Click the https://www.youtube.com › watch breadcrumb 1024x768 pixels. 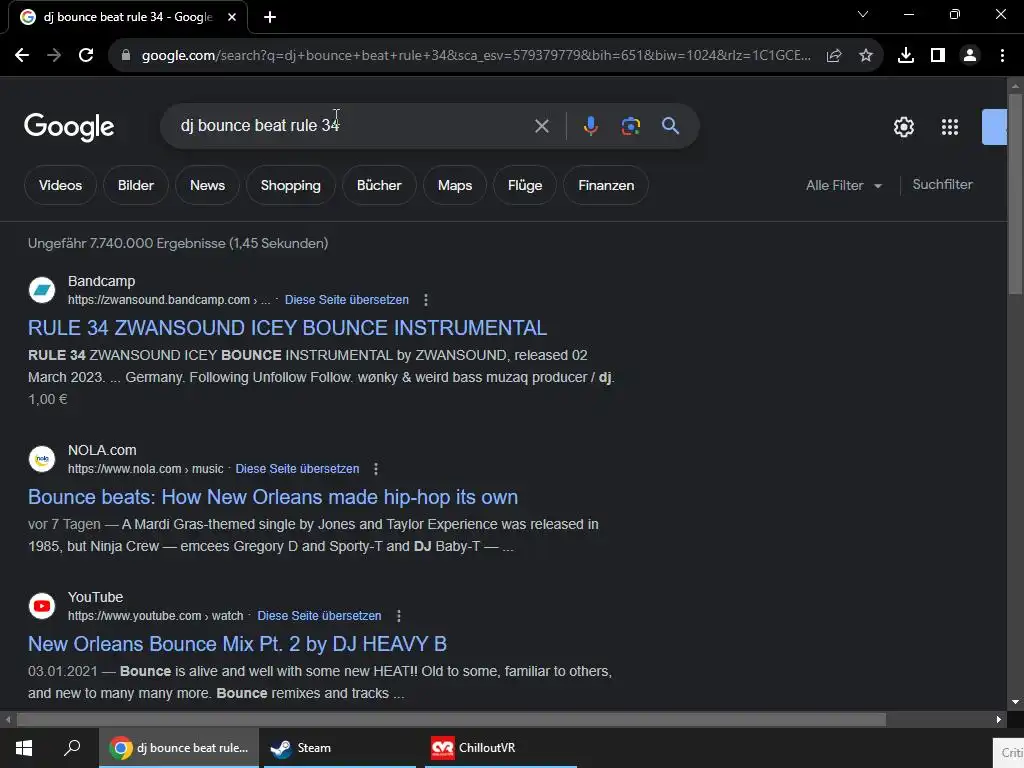click(155, 616)
